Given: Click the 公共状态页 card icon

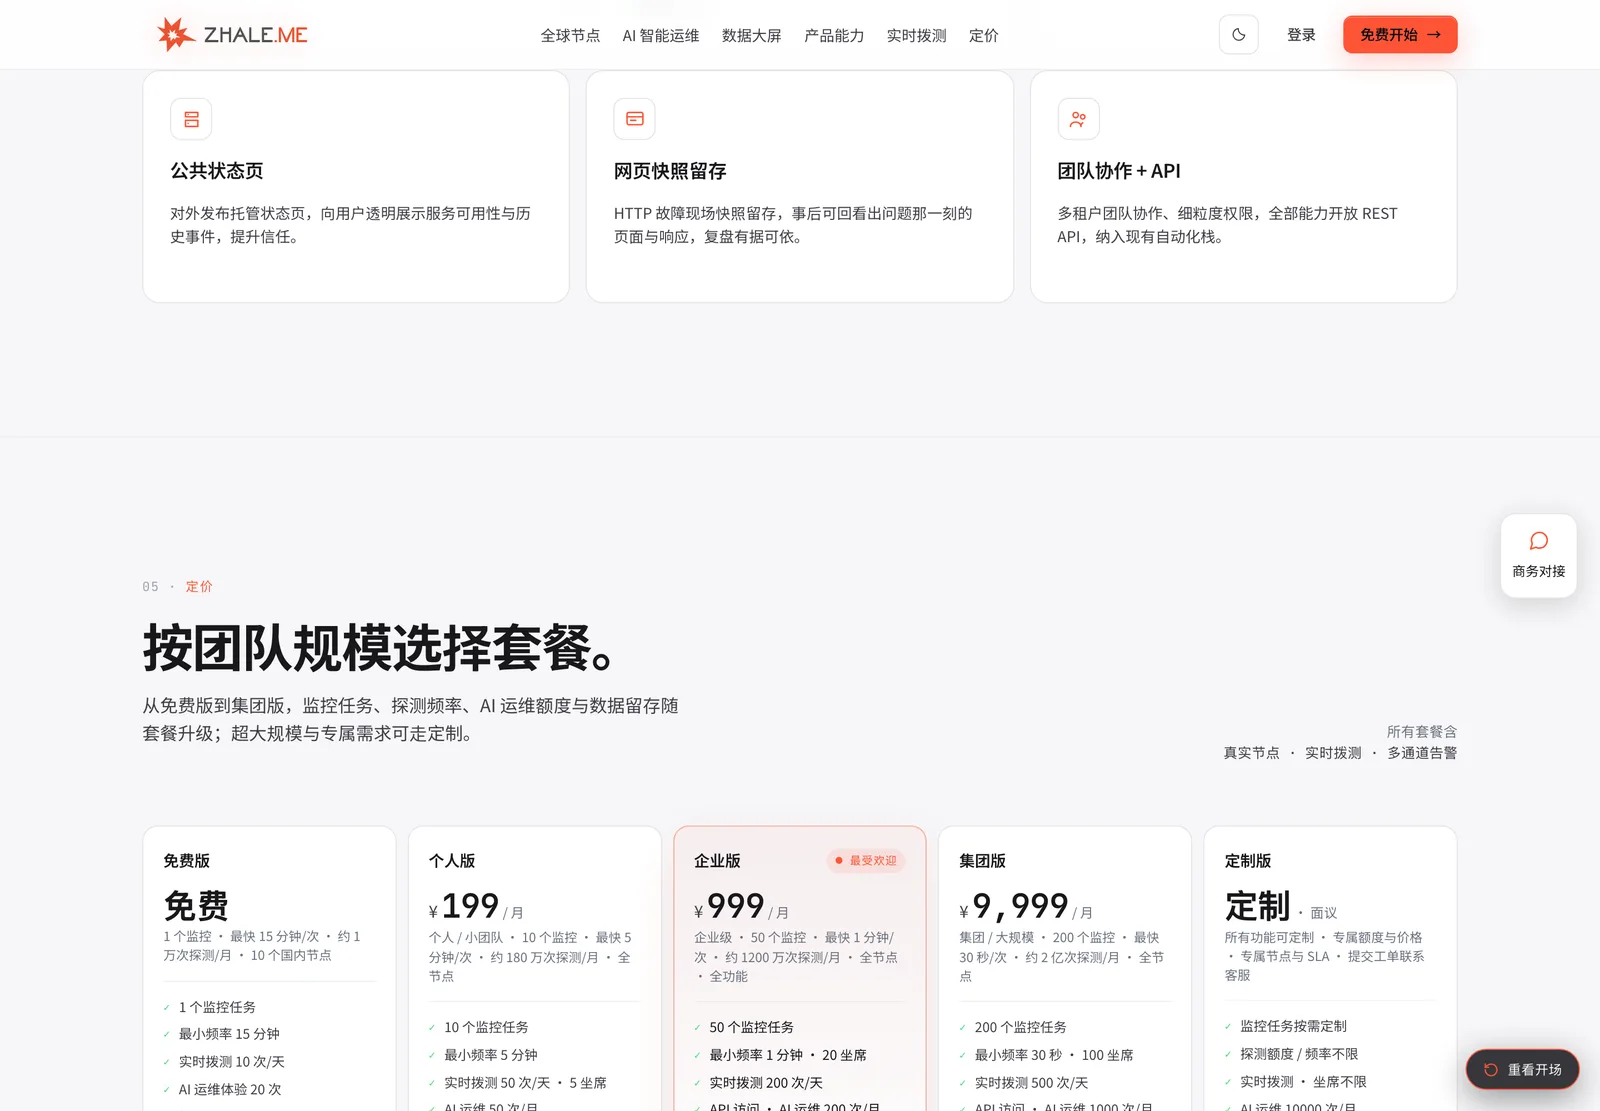Looking at the screenshot, I should tap(191, 119).
